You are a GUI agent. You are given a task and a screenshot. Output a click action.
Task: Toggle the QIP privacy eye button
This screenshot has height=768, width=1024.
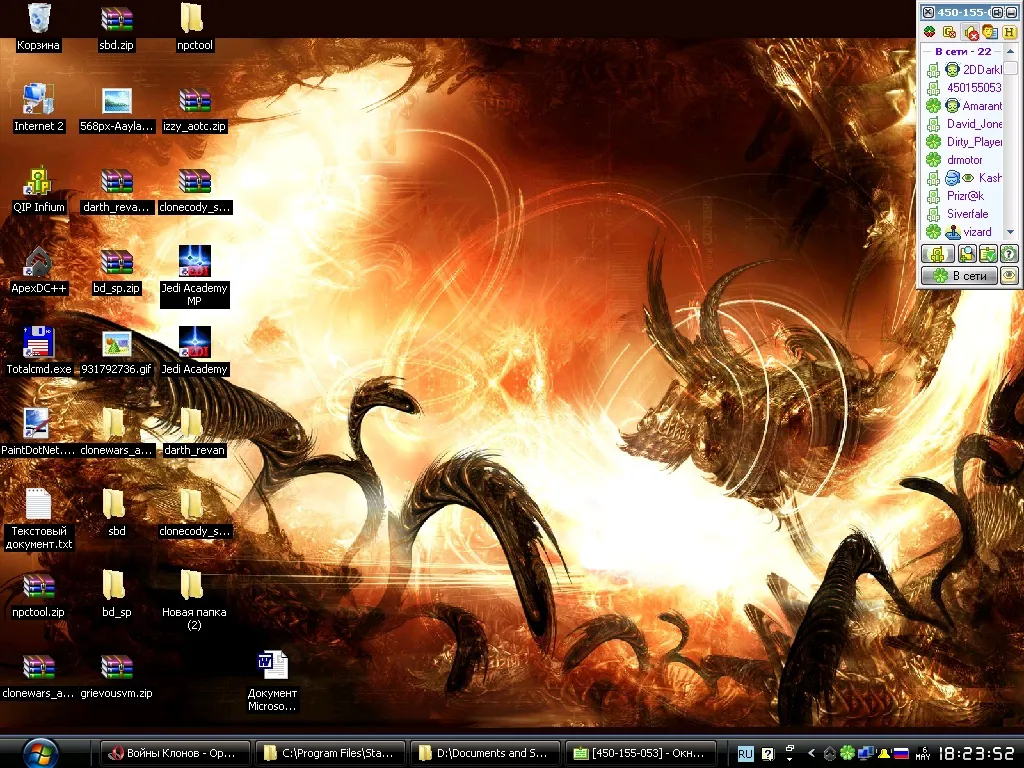[x=1010, y=276]
